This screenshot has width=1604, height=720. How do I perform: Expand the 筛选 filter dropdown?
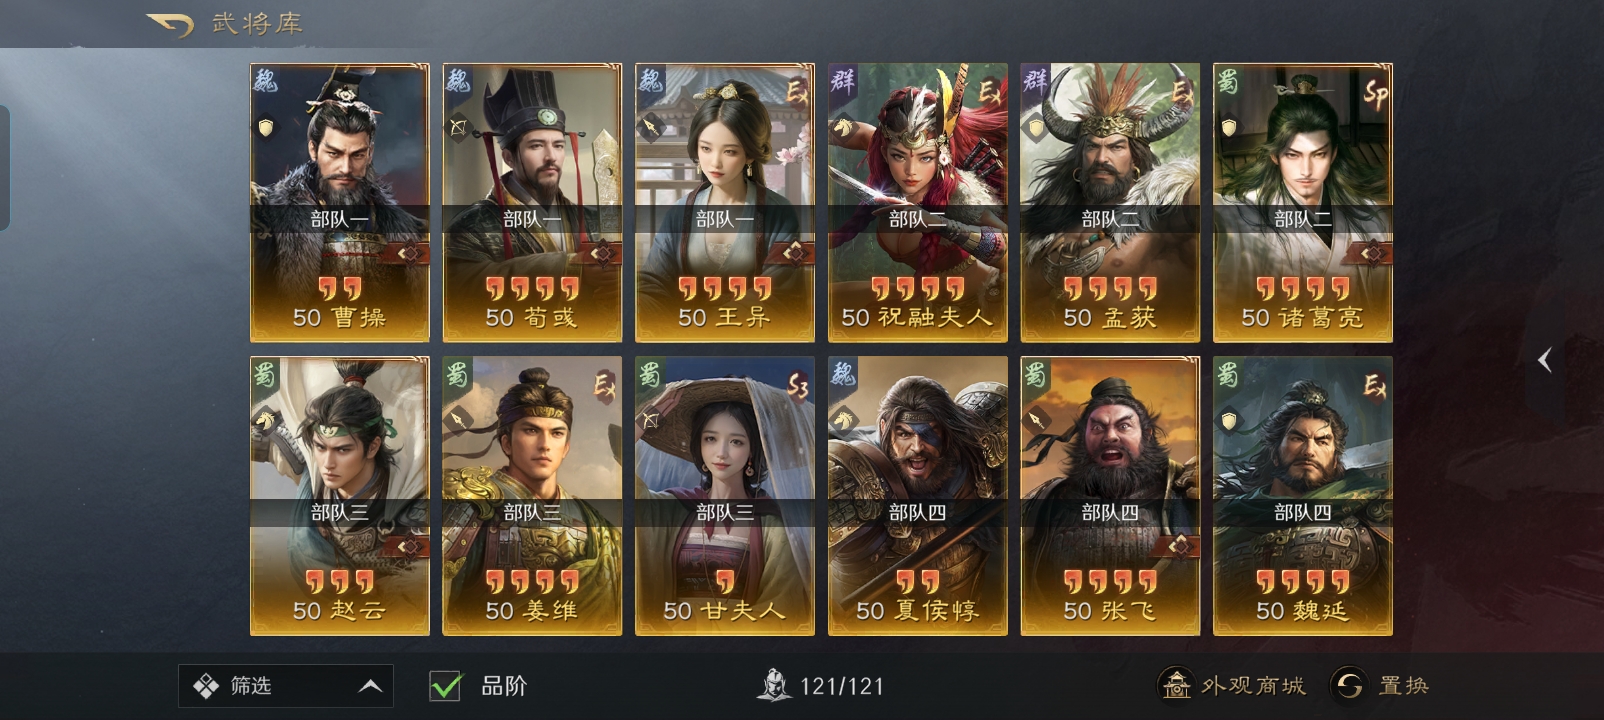(286, 686)
